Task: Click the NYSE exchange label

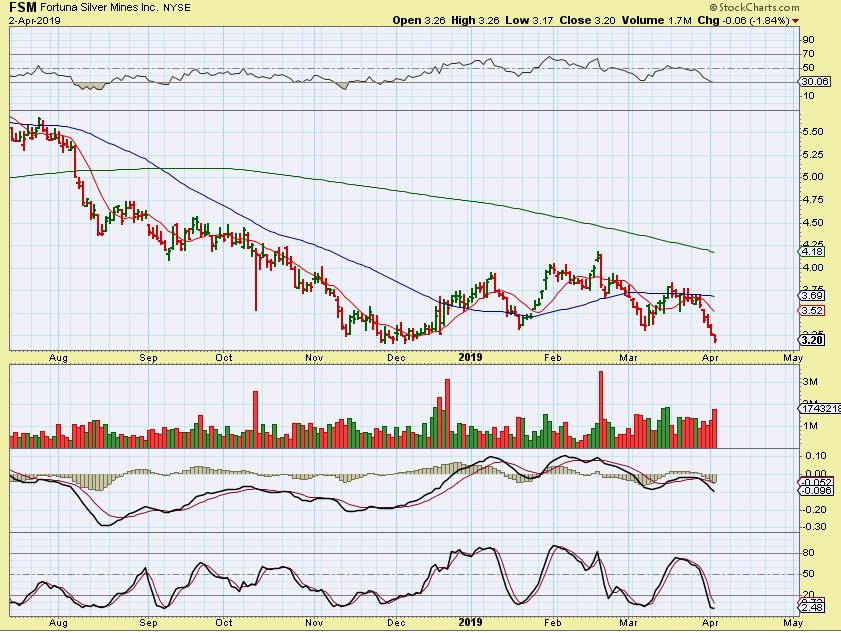Action: pos(177,8)
